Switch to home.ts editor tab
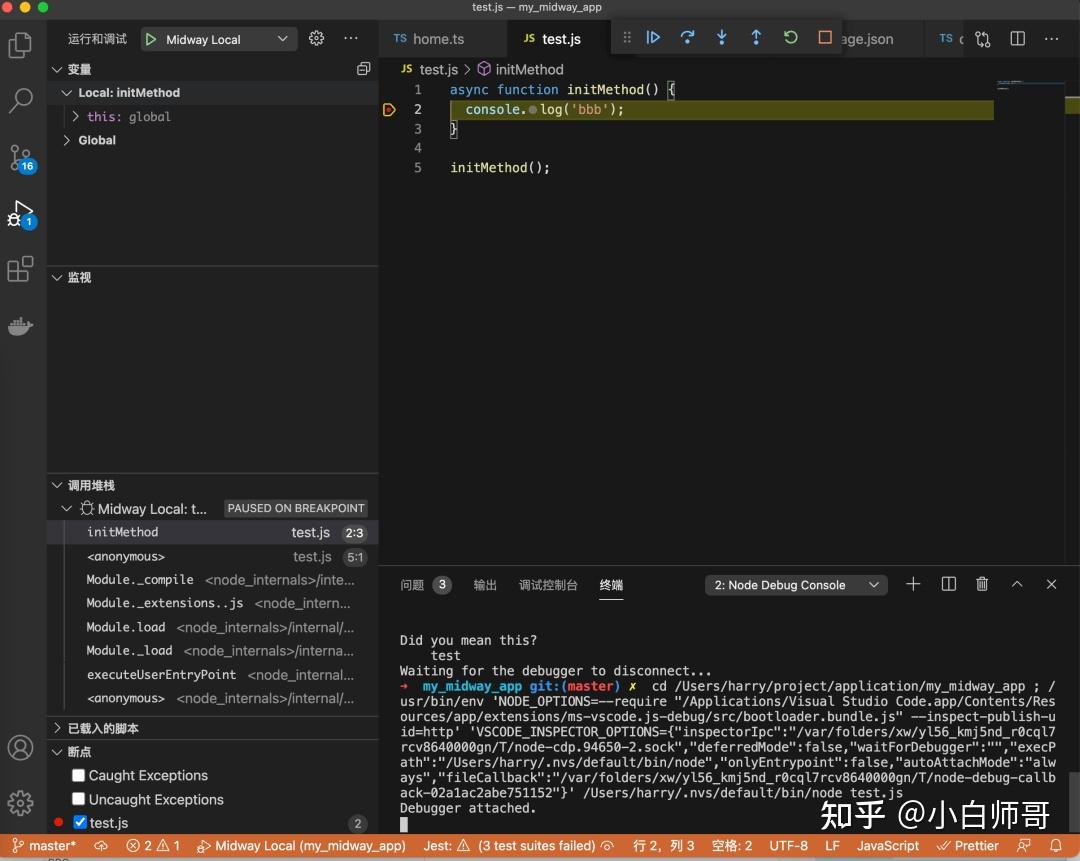This screenshot has width=1080, height=861. [443, 39]
